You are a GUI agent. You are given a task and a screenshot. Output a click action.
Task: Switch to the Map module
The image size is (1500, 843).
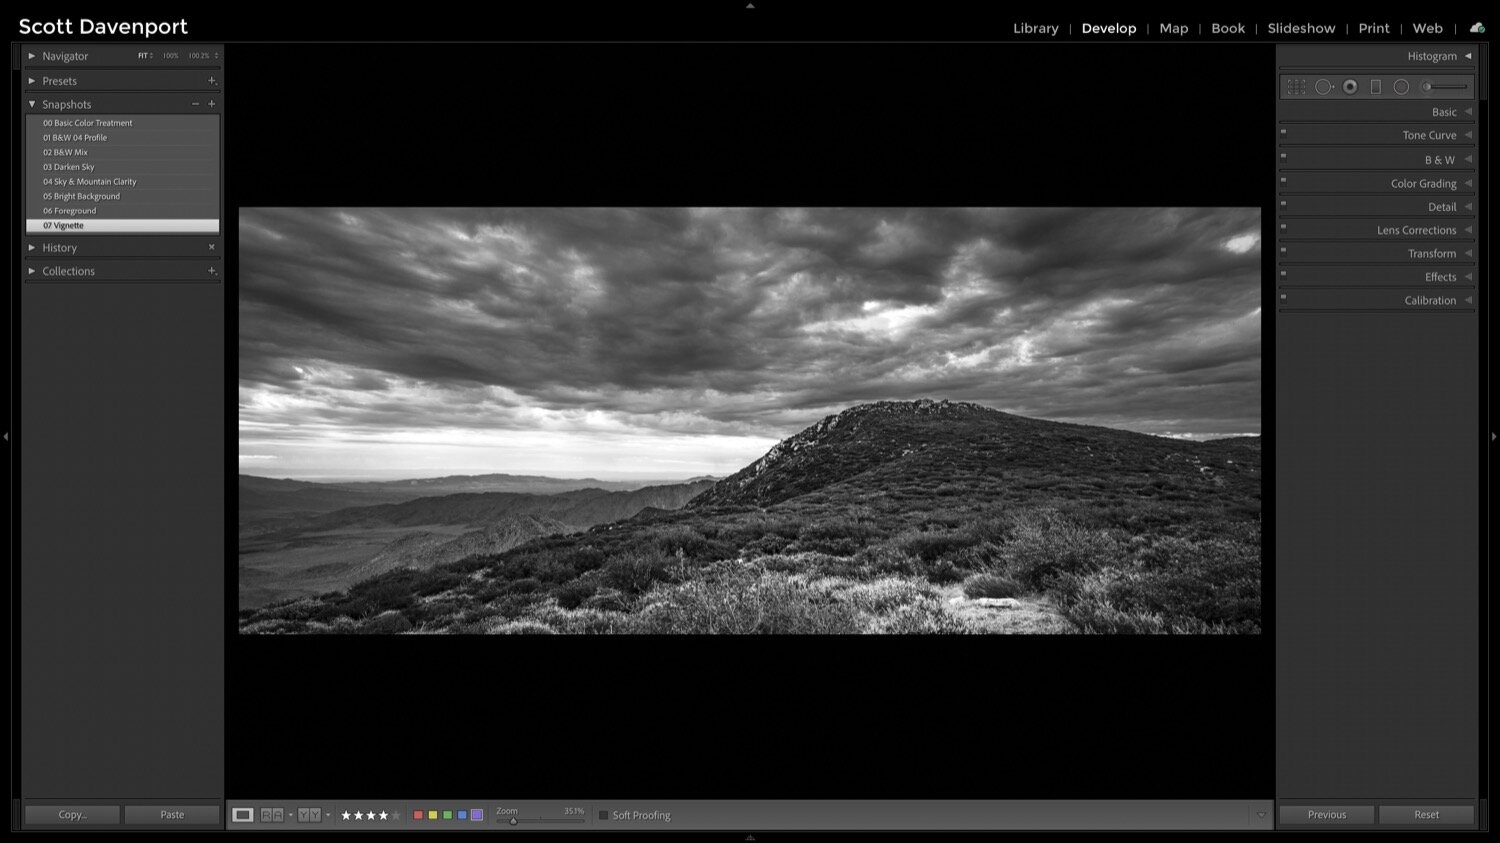click(x=1173, y=28)
